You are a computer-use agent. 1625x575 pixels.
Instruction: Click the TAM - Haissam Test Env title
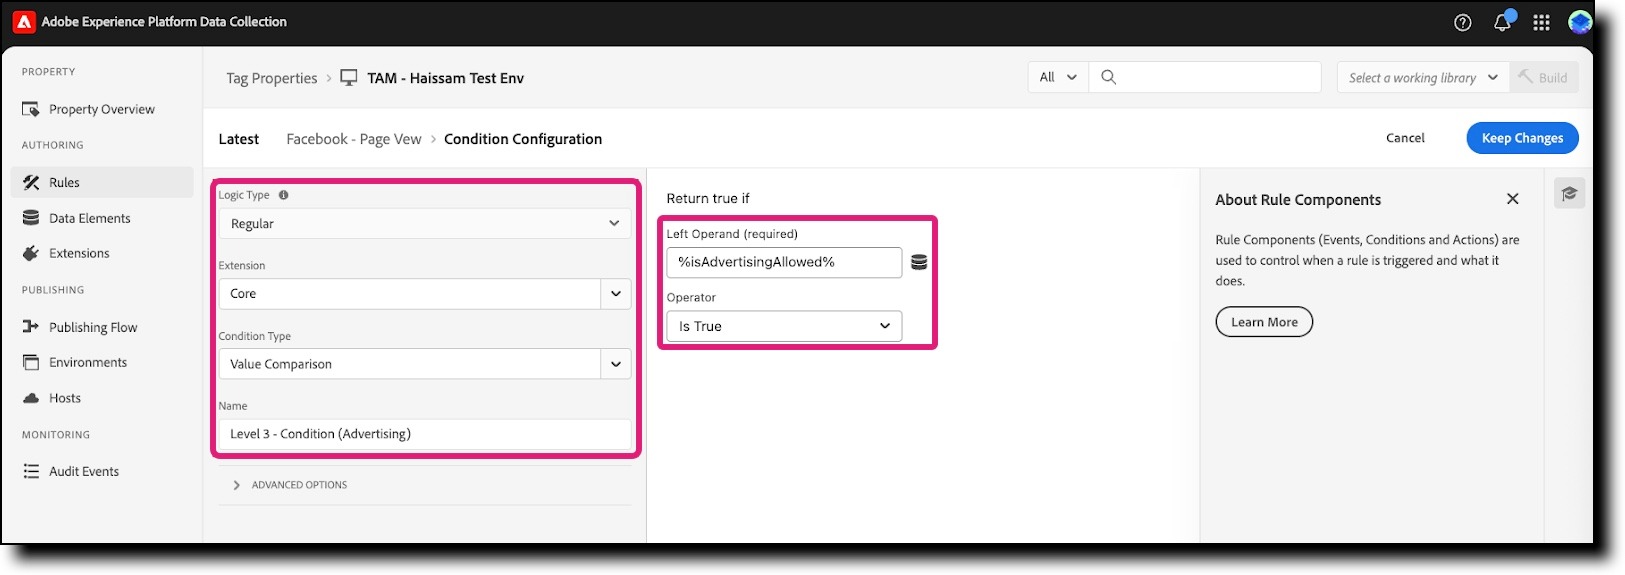[x=445, y=78]
